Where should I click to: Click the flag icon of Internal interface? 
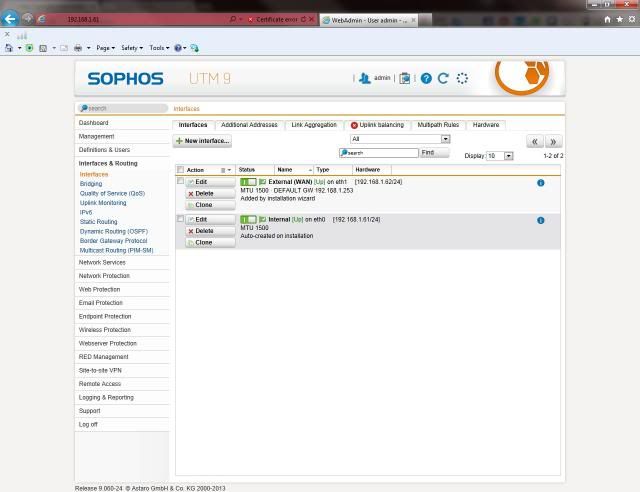[262, 219]
